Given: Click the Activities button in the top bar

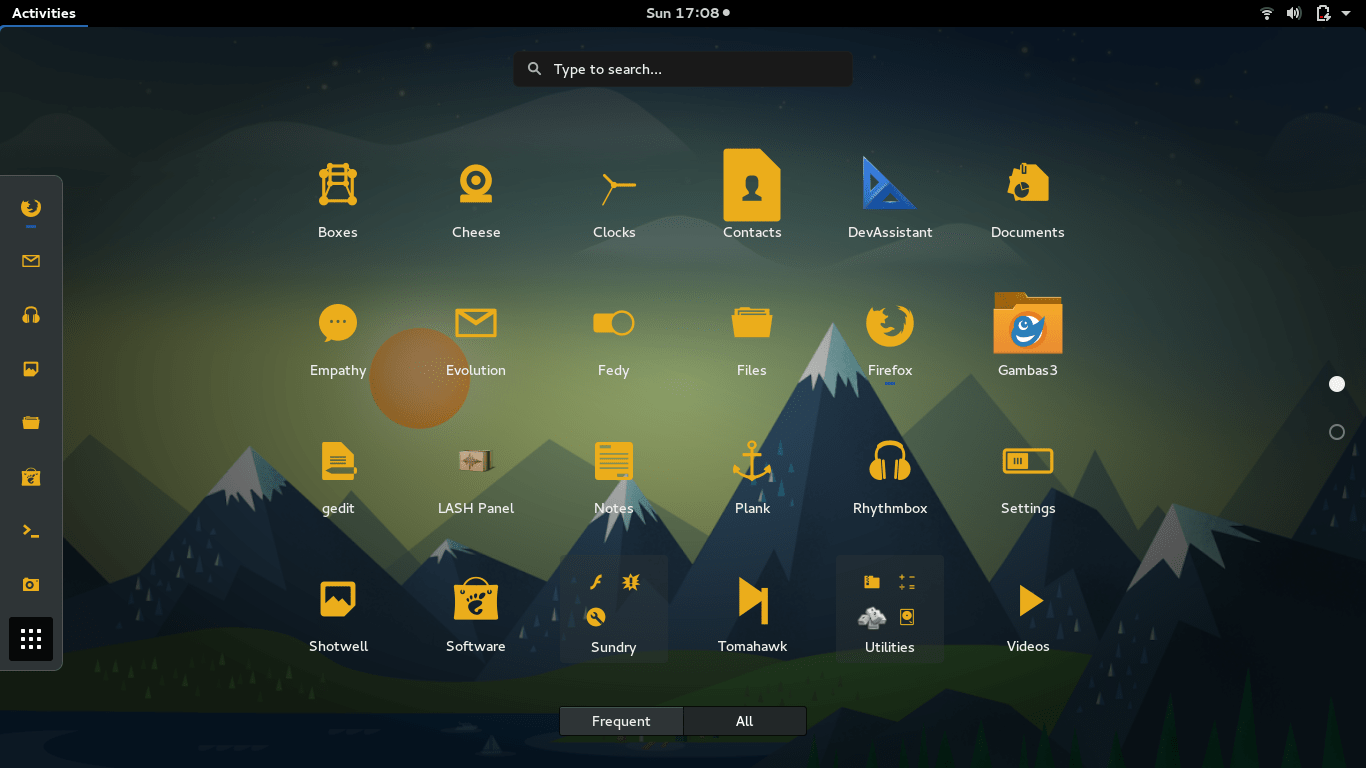Looking at the screenshot, I should point(44,13).
